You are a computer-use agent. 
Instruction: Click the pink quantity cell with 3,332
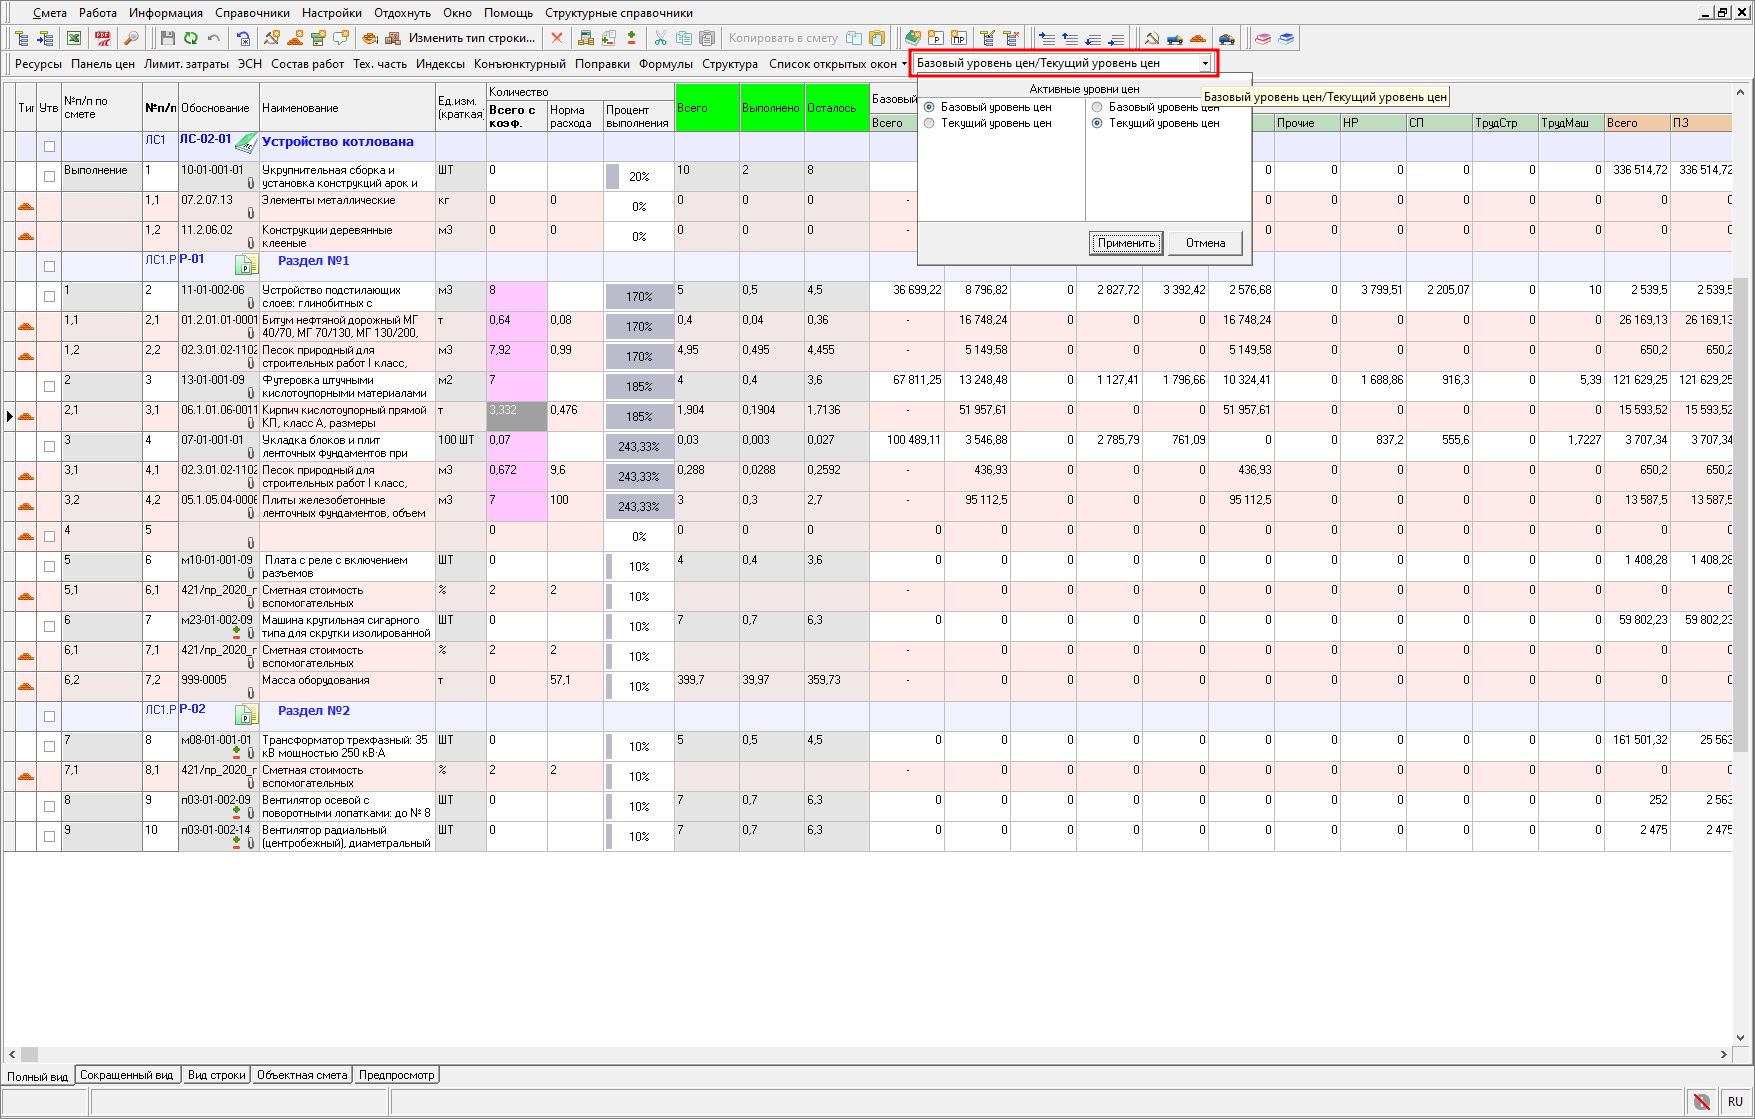[516, 416]
